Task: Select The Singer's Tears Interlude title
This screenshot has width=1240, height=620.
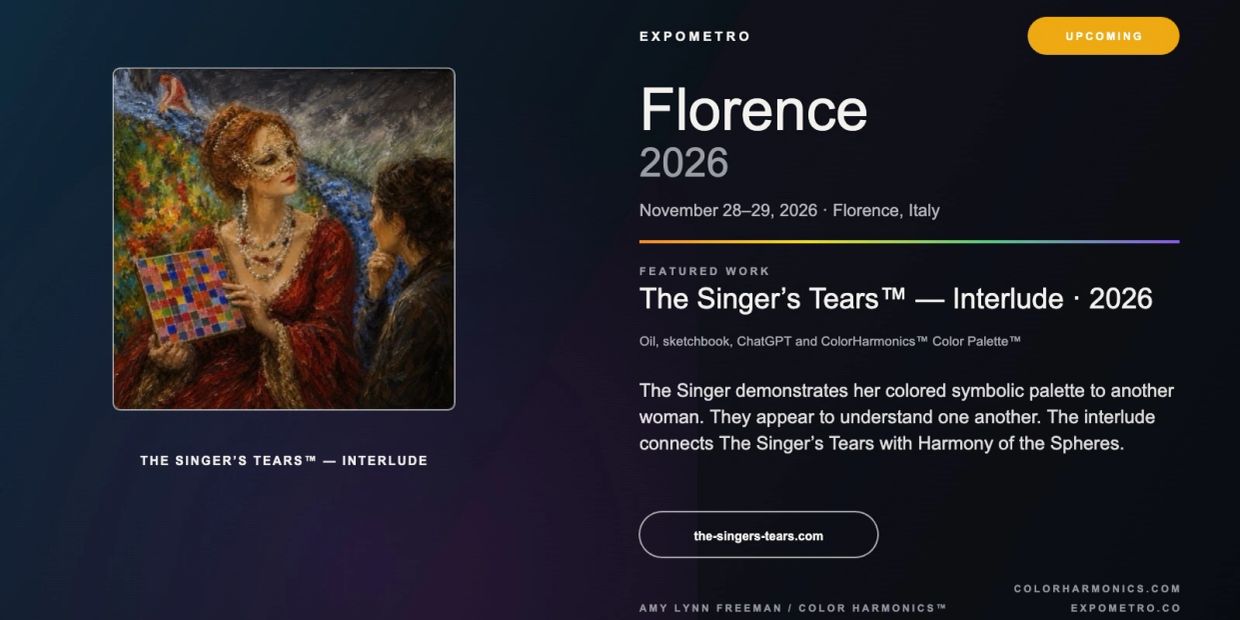Action: click(x=896, y=298)
